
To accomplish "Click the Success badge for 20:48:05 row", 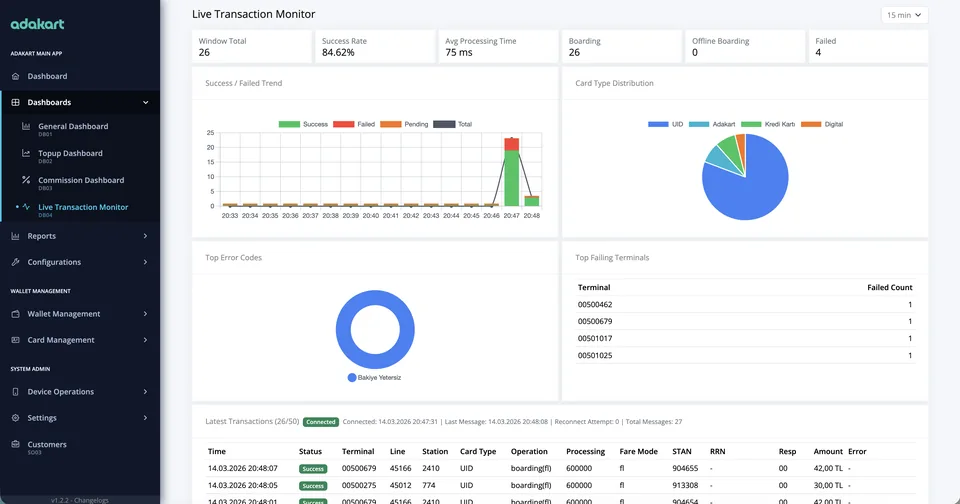I will 313,486.
